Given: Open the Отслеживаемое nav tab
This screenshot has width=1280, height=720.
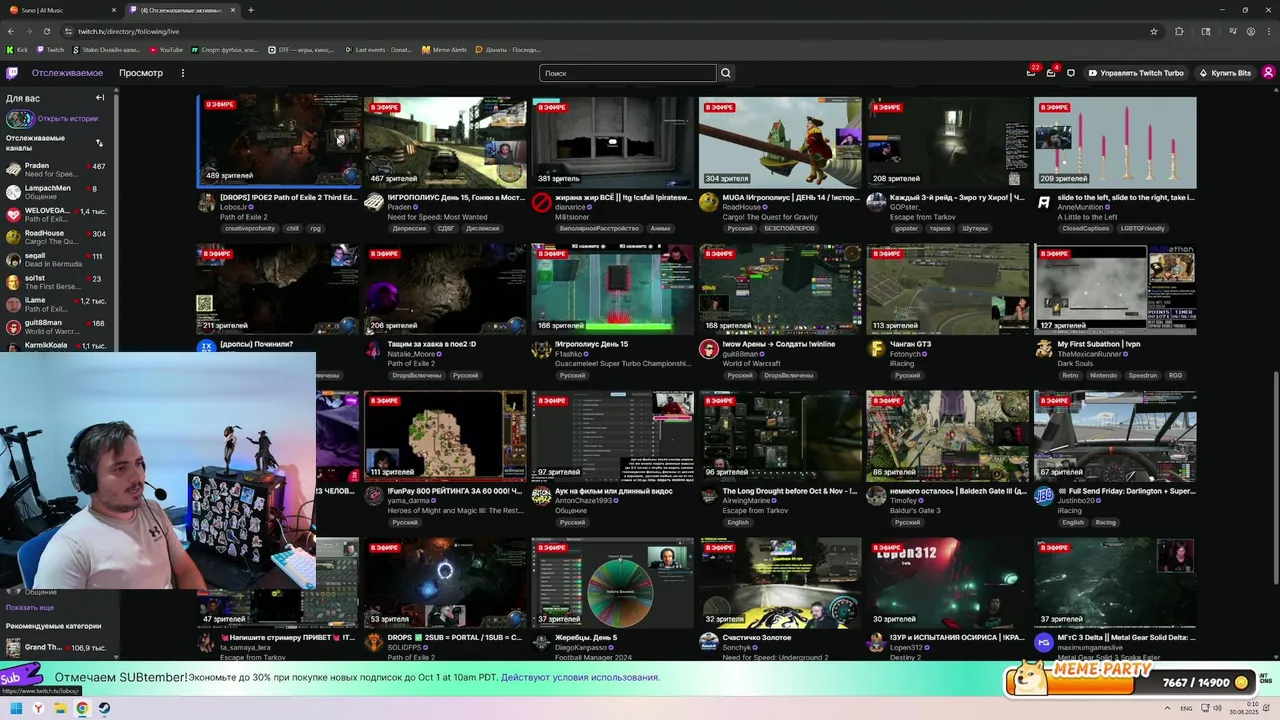Looking at the screenshot, I should (x=67, y=73).
